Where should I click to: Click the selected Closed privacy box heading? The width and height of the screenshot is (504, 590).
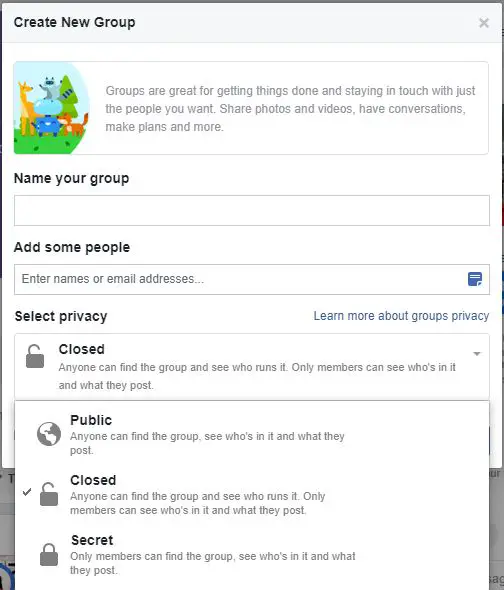pyautogui.click(x=82, y=349)
